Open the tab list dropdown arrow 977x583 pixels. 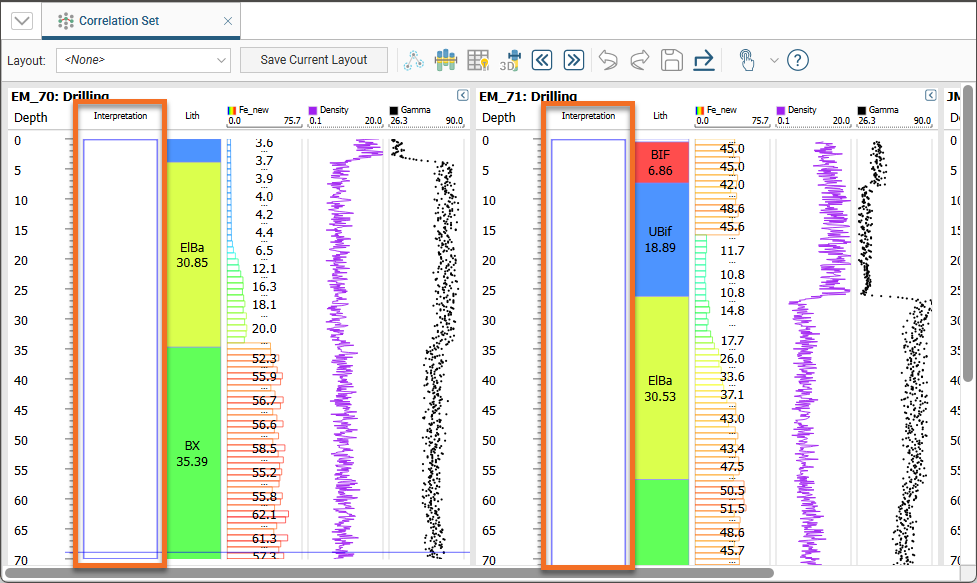tap(21, 21)
